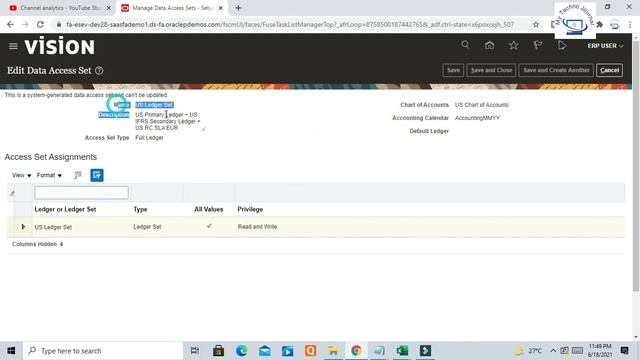Open Favorites star in Vision header
The height and width of the screenshot is (360, 640).
point(513,45)
